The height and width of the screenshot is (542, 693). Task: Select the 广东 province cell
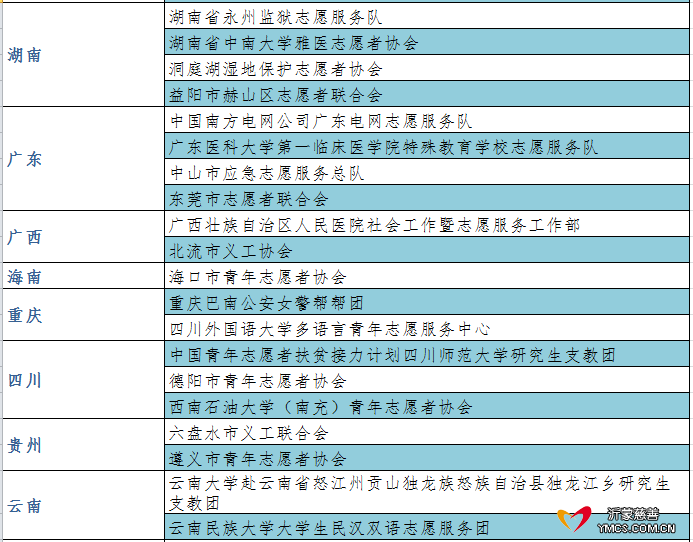click(84, 159)
